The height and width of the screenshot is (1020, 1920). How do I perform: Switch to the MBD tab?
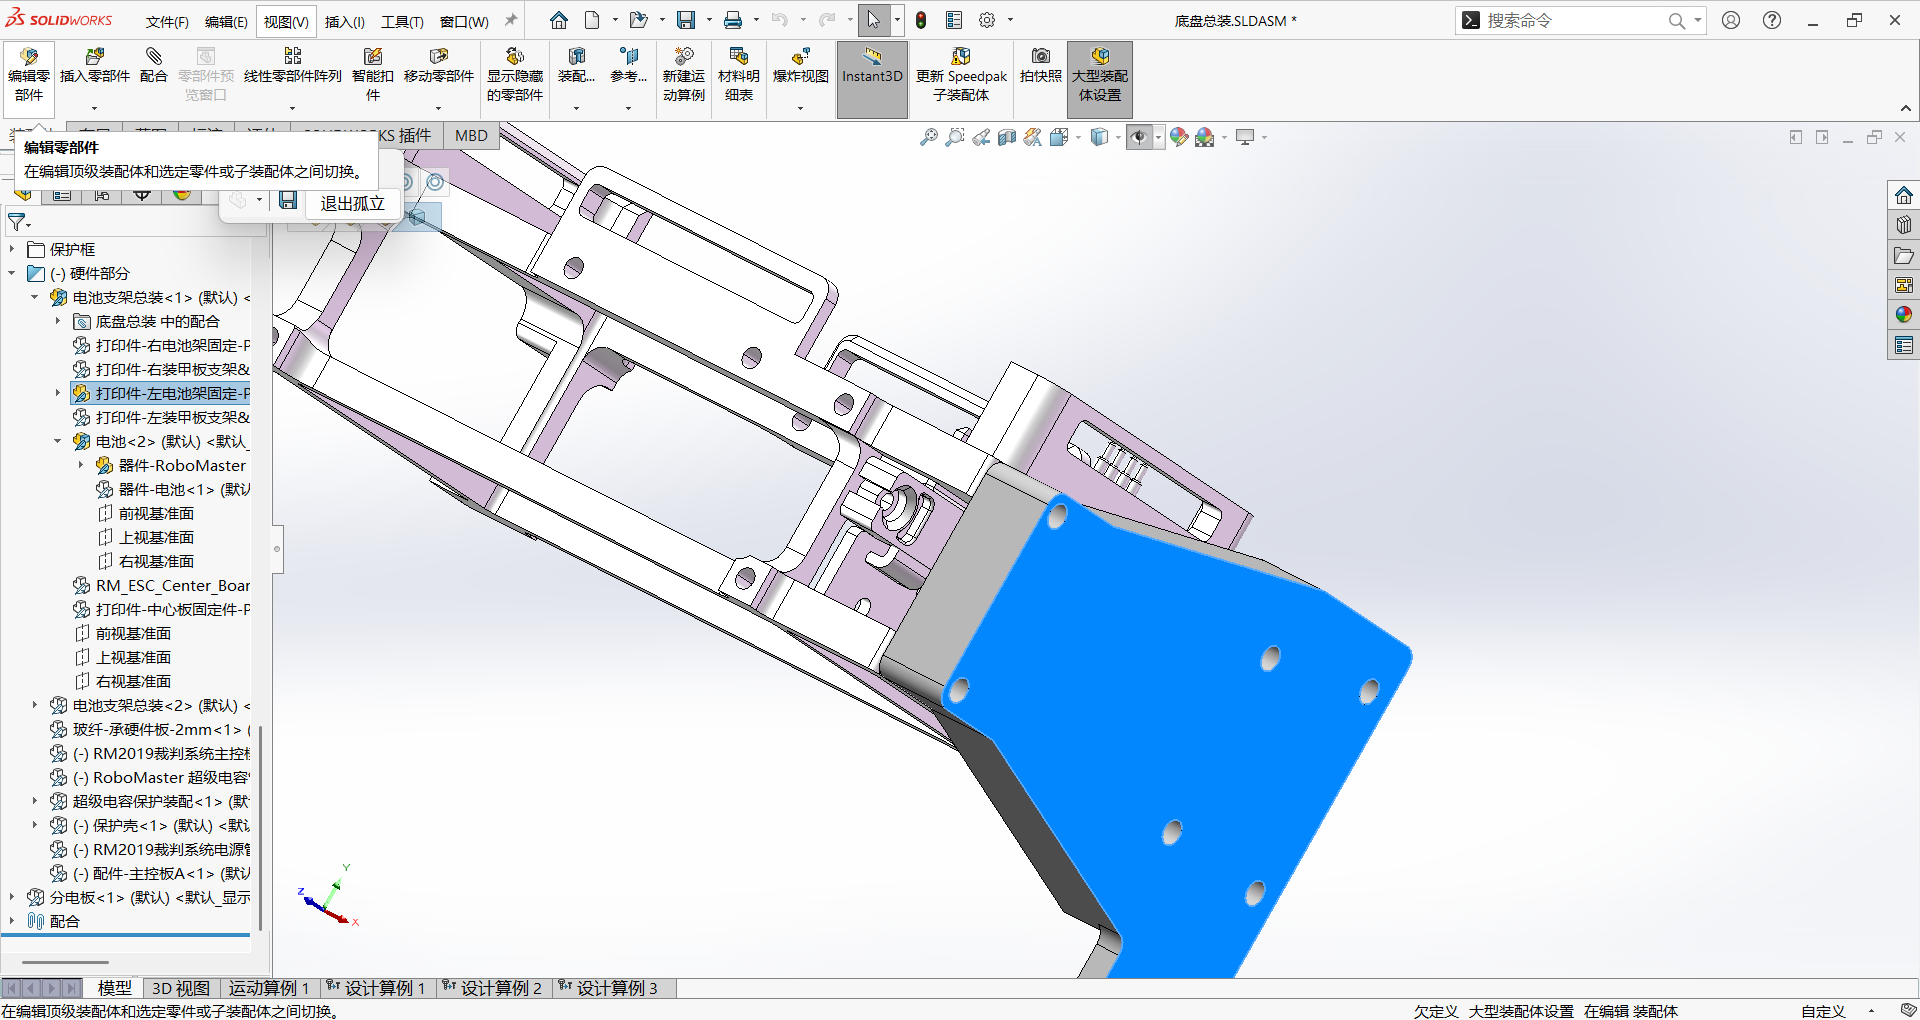471,136
